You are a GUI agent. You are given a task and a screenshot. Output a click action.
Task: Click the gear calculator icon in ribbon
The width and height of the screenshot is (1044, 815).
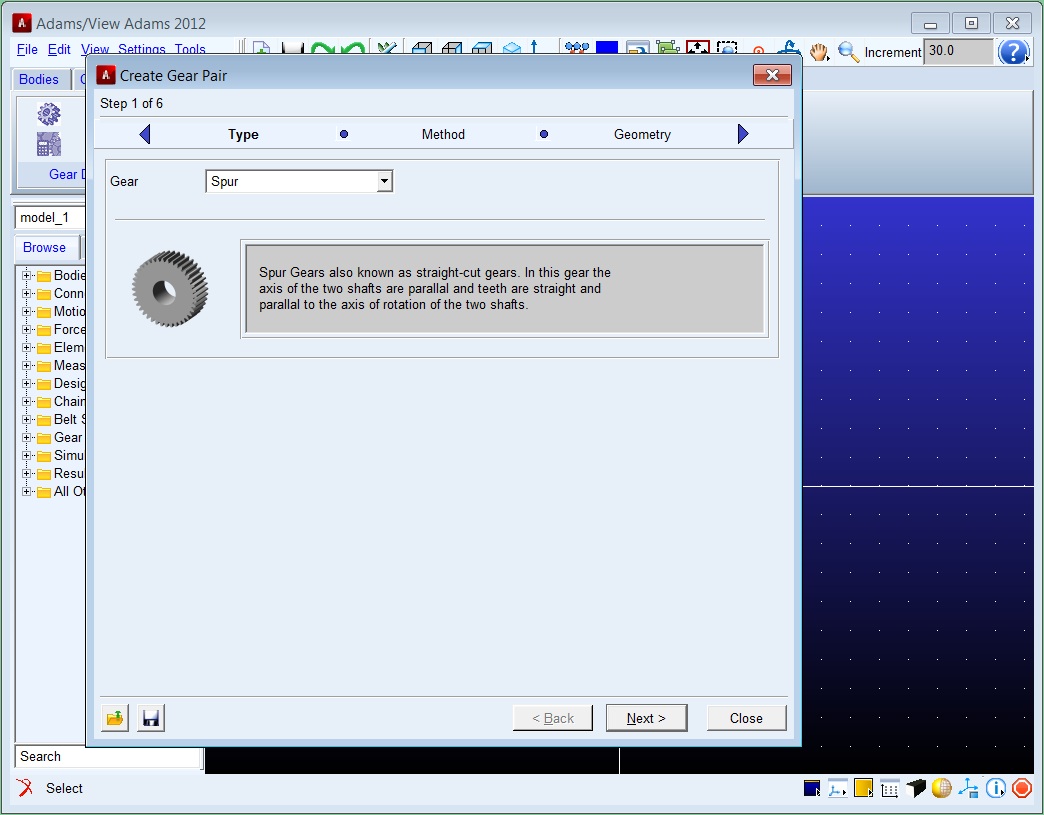49,144
